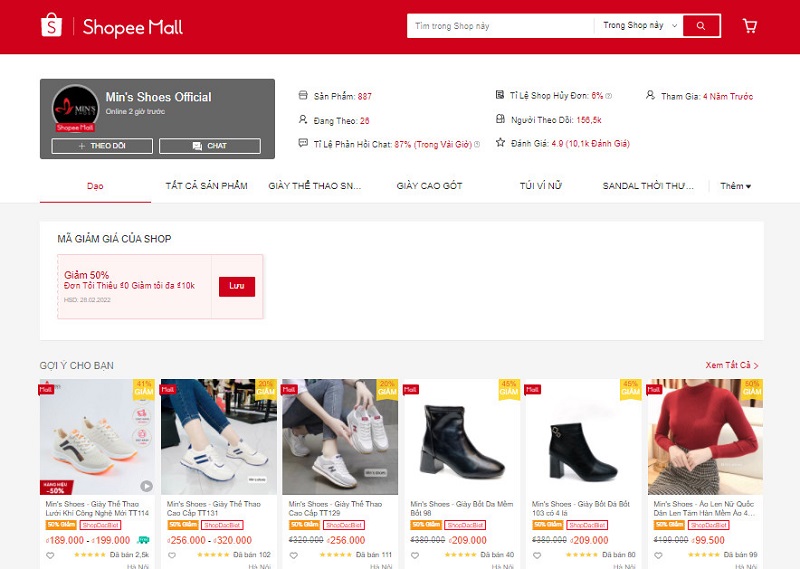Expand the 'Thêm' category menu
The image size is (800, 569).
735,186
